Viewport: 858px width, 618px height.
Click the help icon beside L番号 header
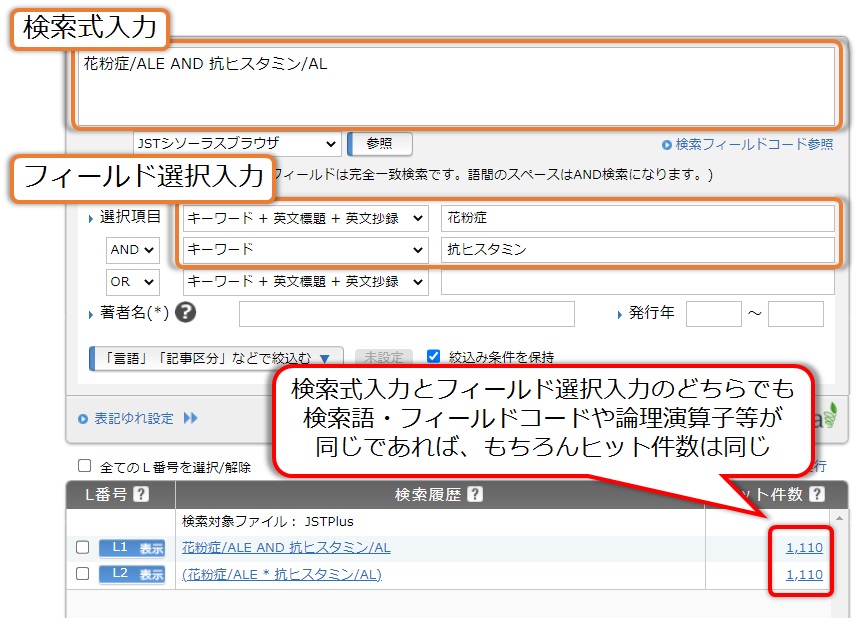tap(141, 494)
